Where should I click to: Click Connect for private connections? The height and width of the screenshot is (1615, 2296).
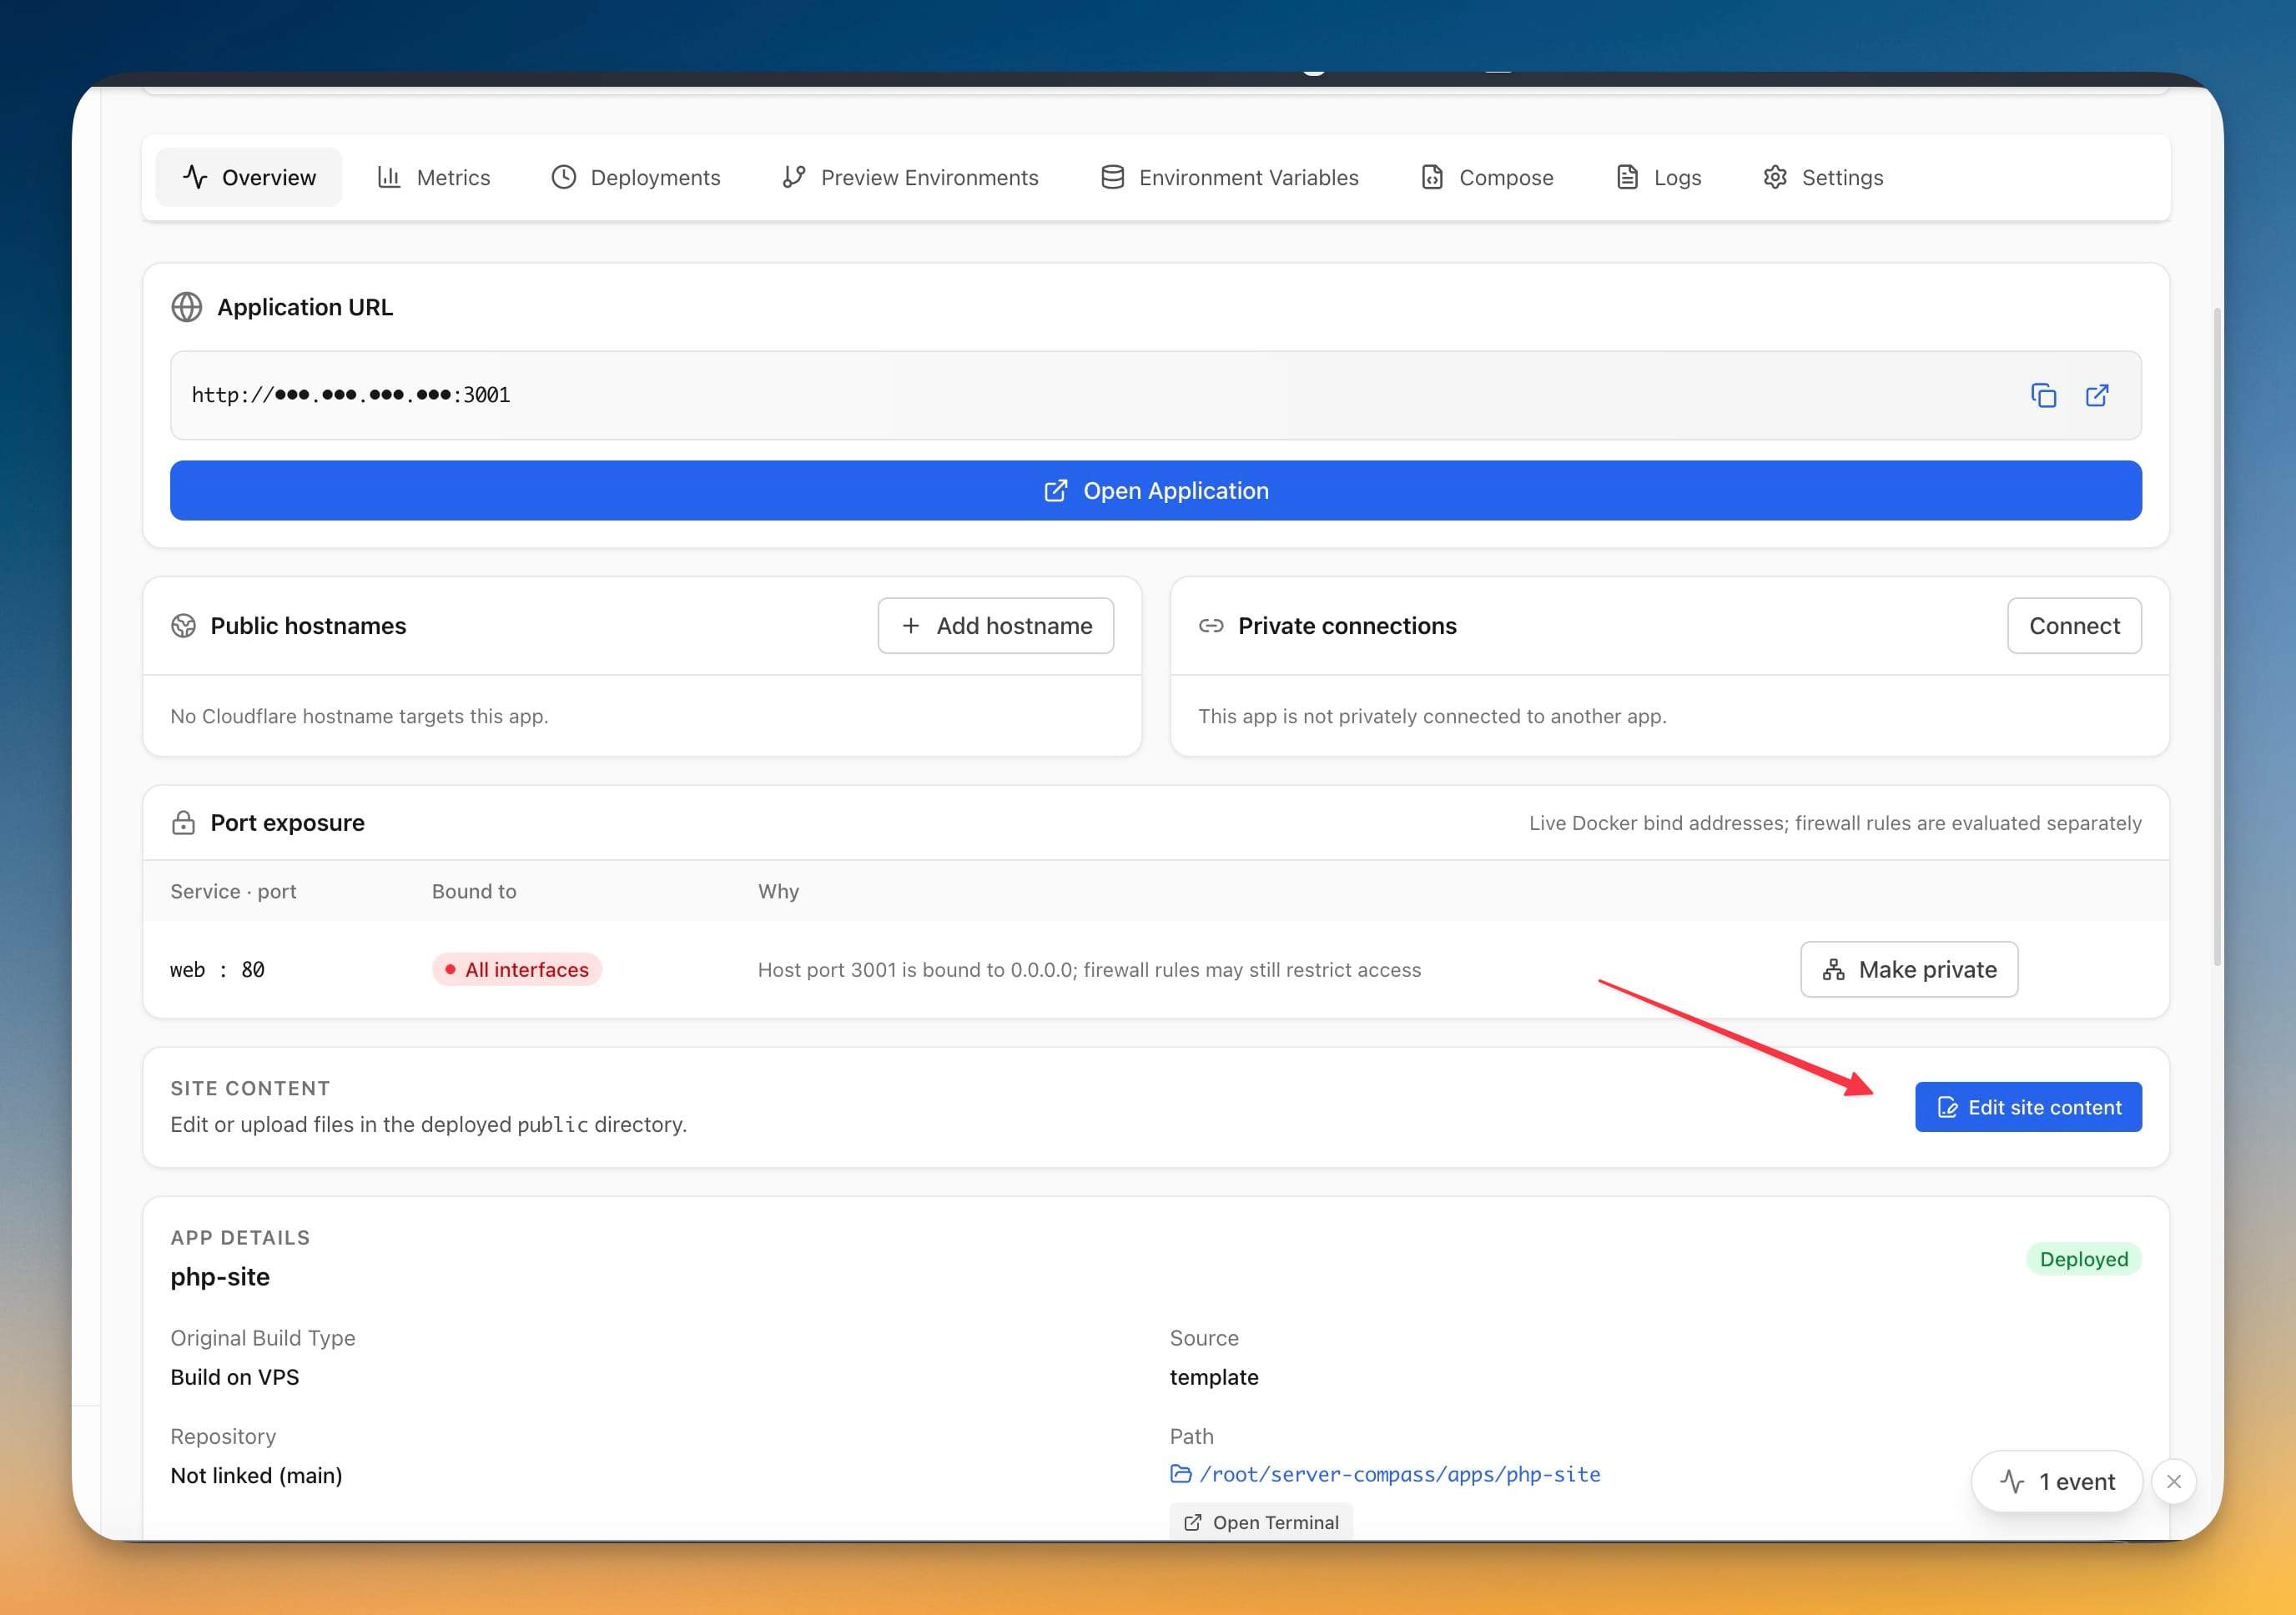point(2074,626)
